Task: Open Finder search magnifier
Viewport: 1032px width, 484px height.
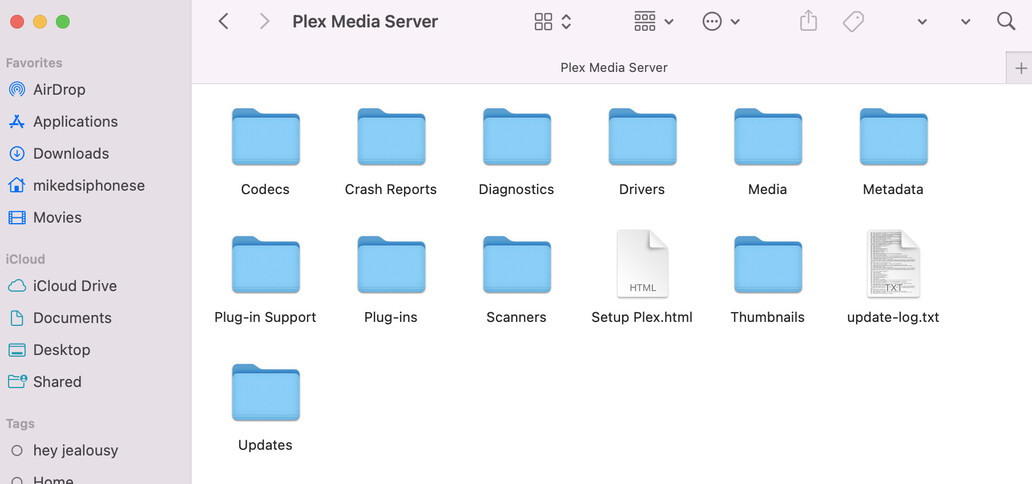Action: tap(1006, 21)
